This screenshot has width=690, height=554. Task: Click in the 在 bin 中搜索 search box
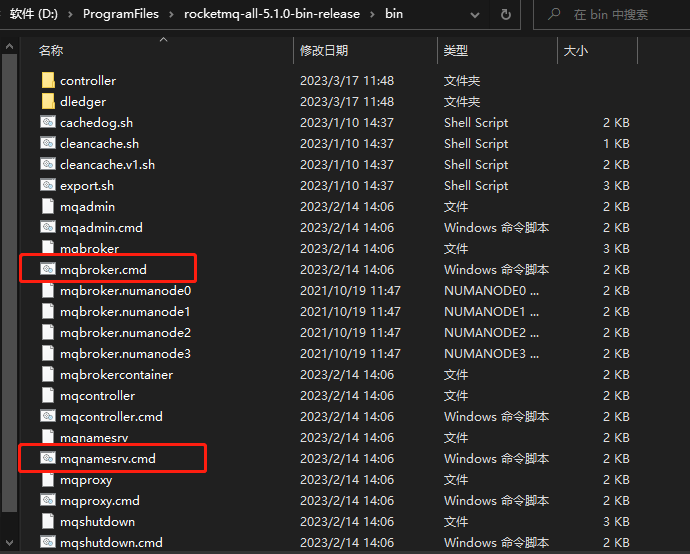coord(611,15)
